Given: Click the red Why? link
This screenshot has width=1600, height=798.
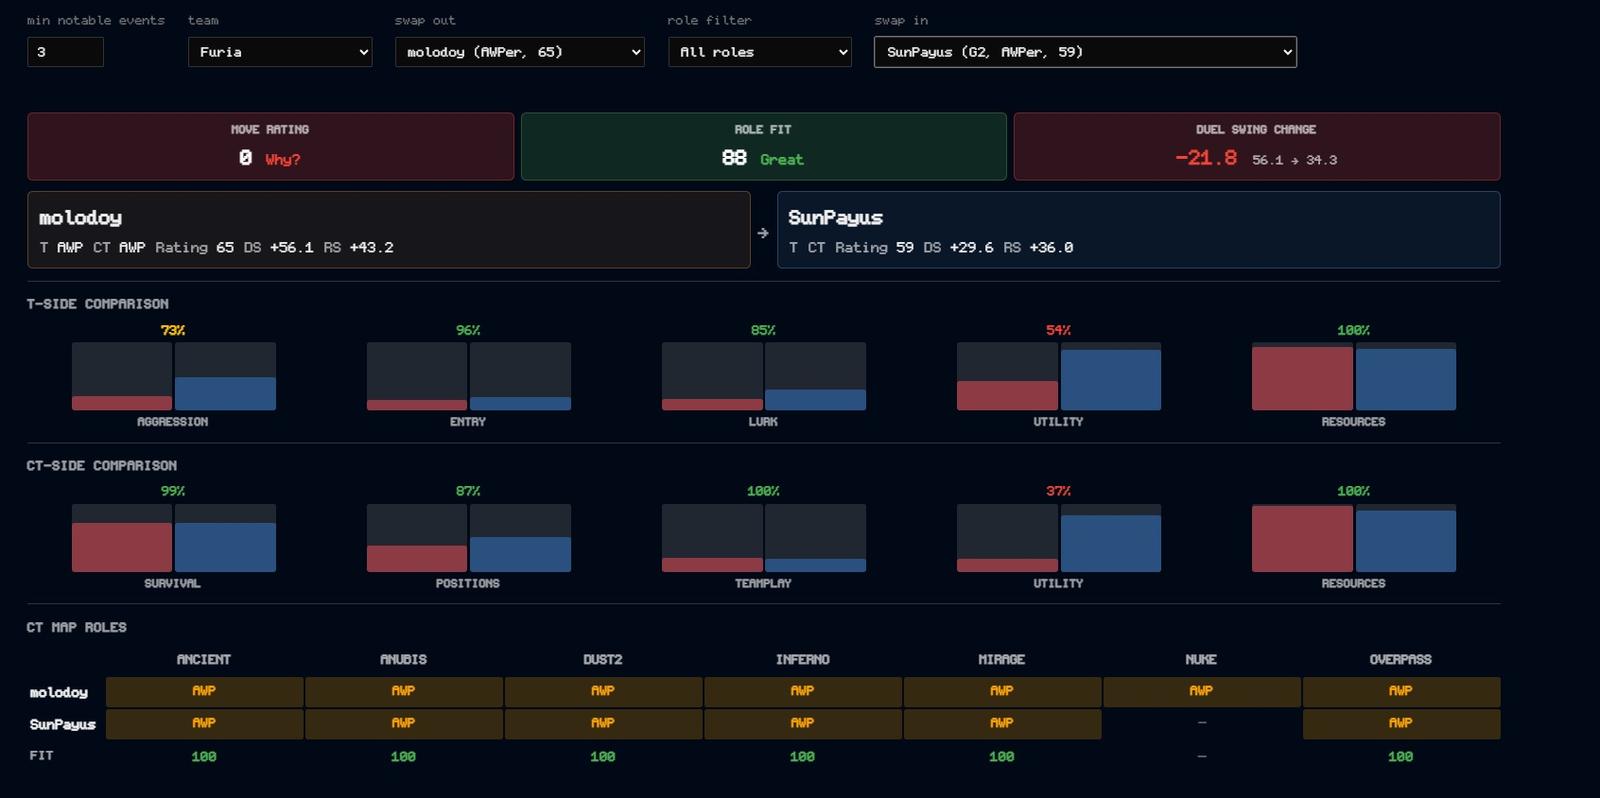Looking at the screenshot, I should click(x=282, y=159).
